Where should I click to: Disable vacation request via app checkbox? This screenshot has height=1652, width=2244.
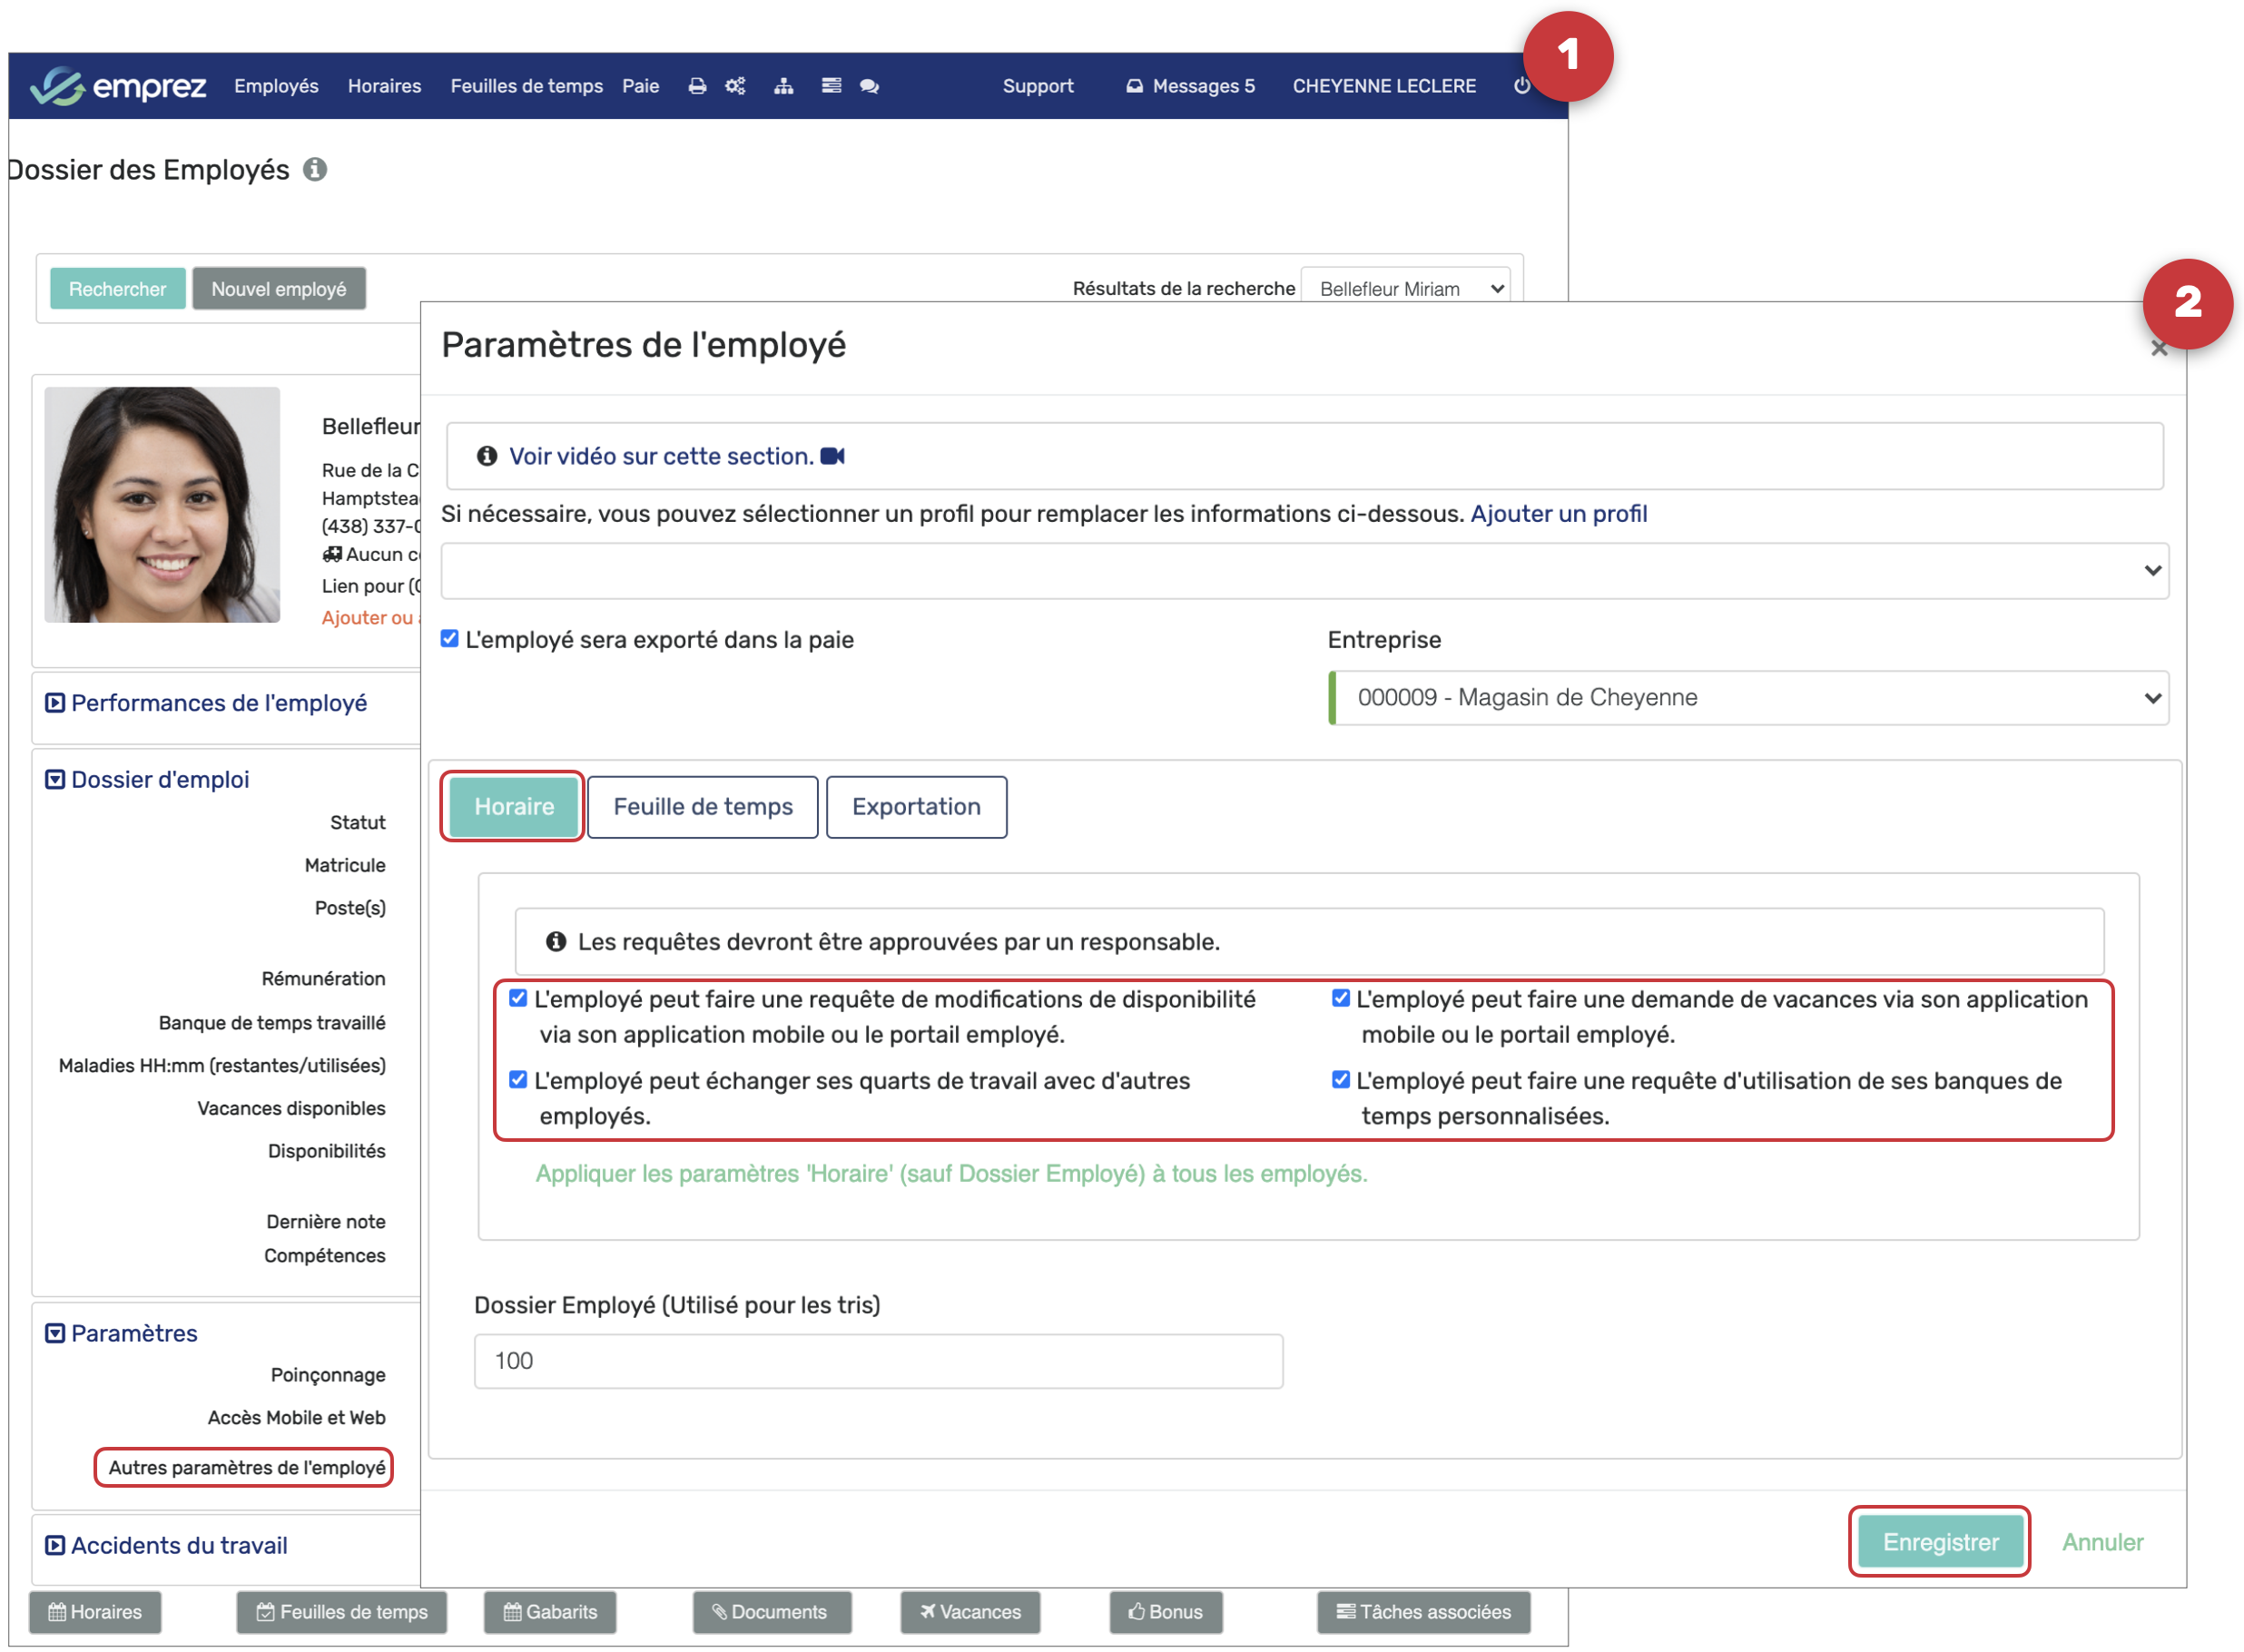1341,999
